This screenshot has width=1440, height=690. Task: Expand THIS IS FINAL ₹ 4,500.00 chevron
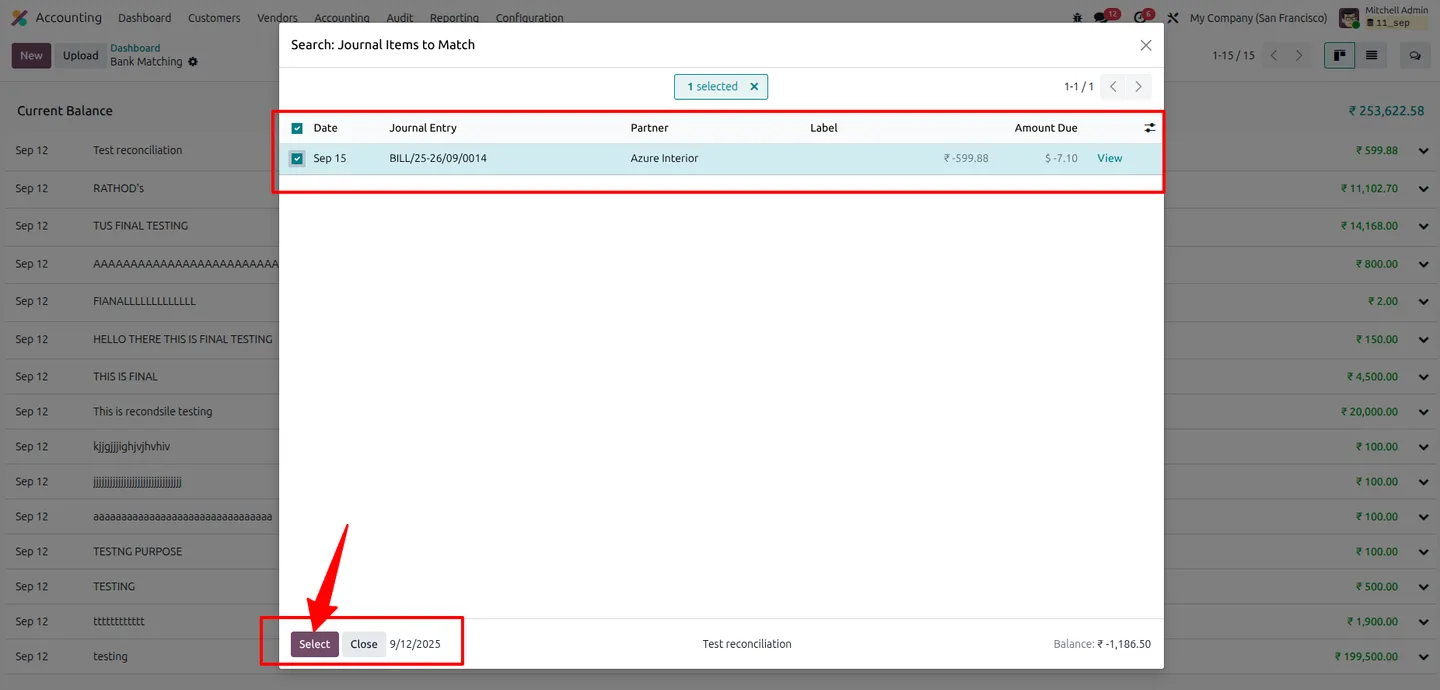click(1423, 377)
